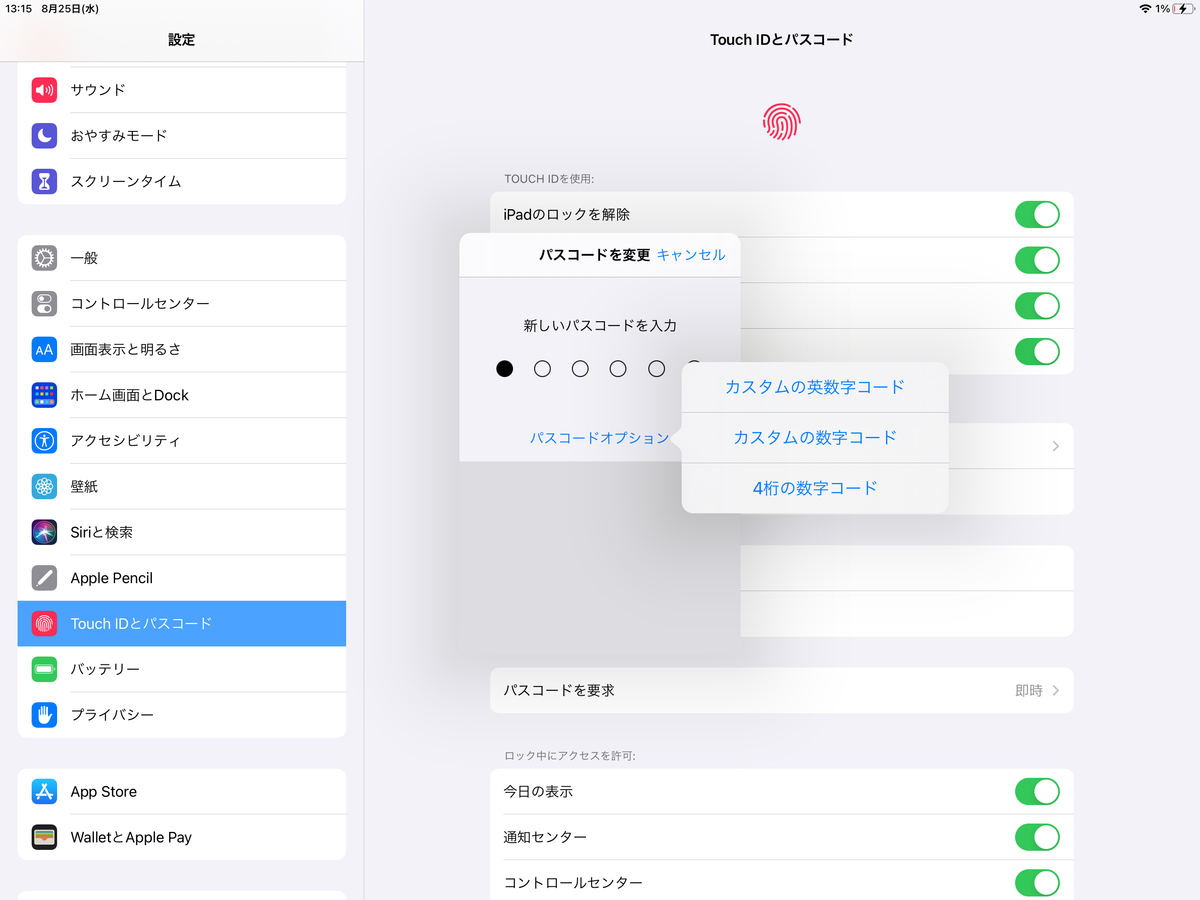Toggle 通知センター switch

(1037, 837)
